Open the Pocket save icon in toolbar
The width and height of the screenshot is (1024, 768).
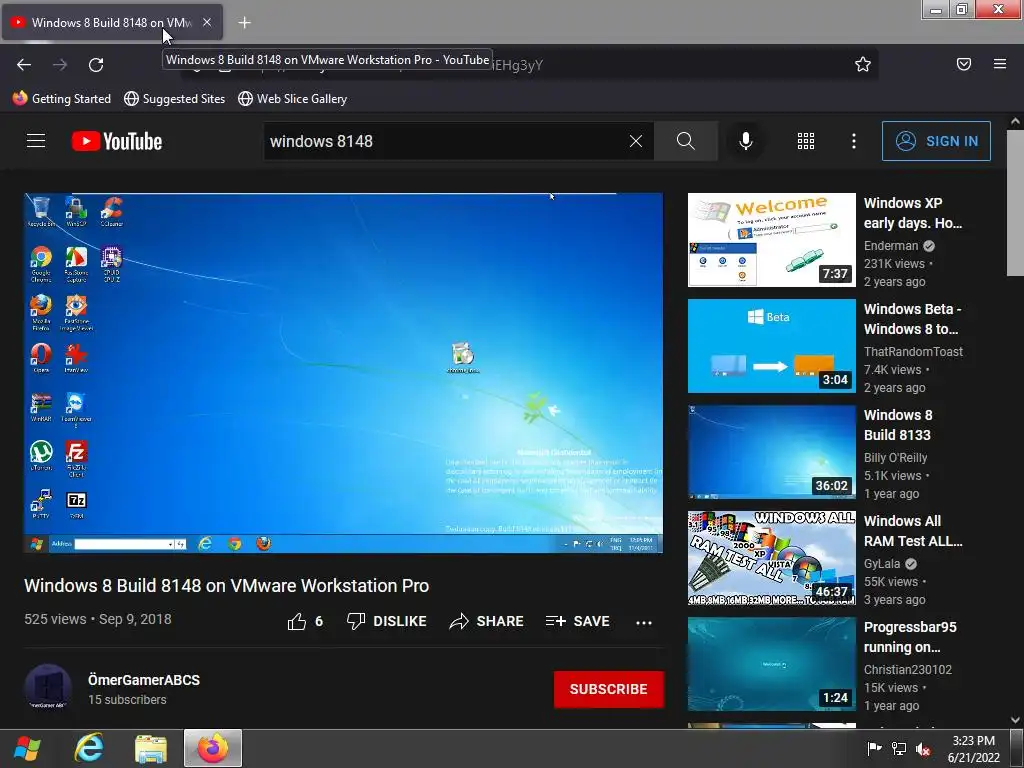(x=963, y=64)
